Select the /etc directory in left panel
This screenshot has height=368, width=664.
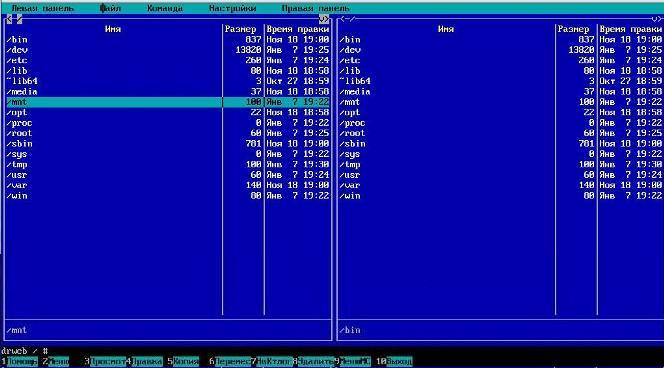tap(168, 60)
